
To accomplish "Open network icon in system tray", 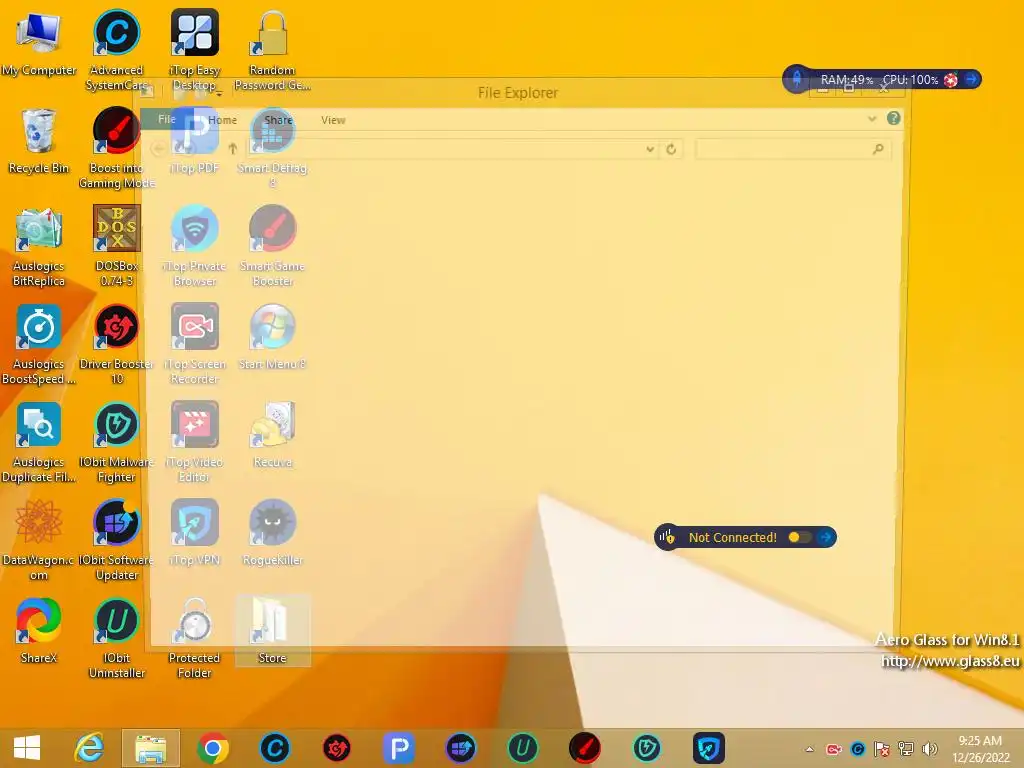I will click(x=906, y=749).
